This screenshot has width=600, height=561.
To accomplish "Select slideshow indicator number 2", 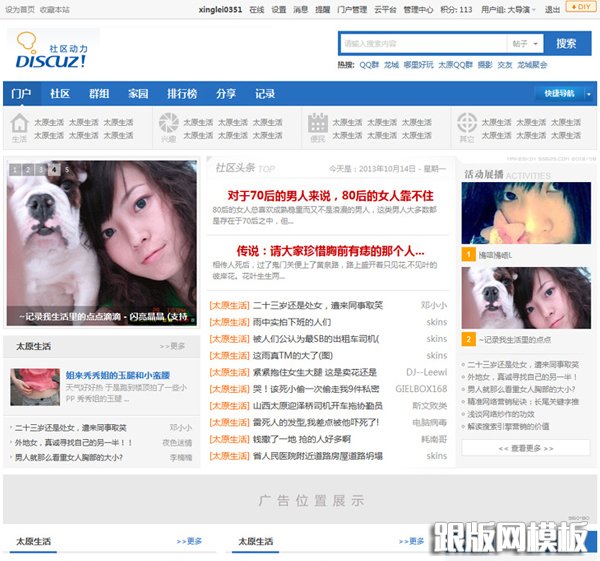I will coord(28,170).
